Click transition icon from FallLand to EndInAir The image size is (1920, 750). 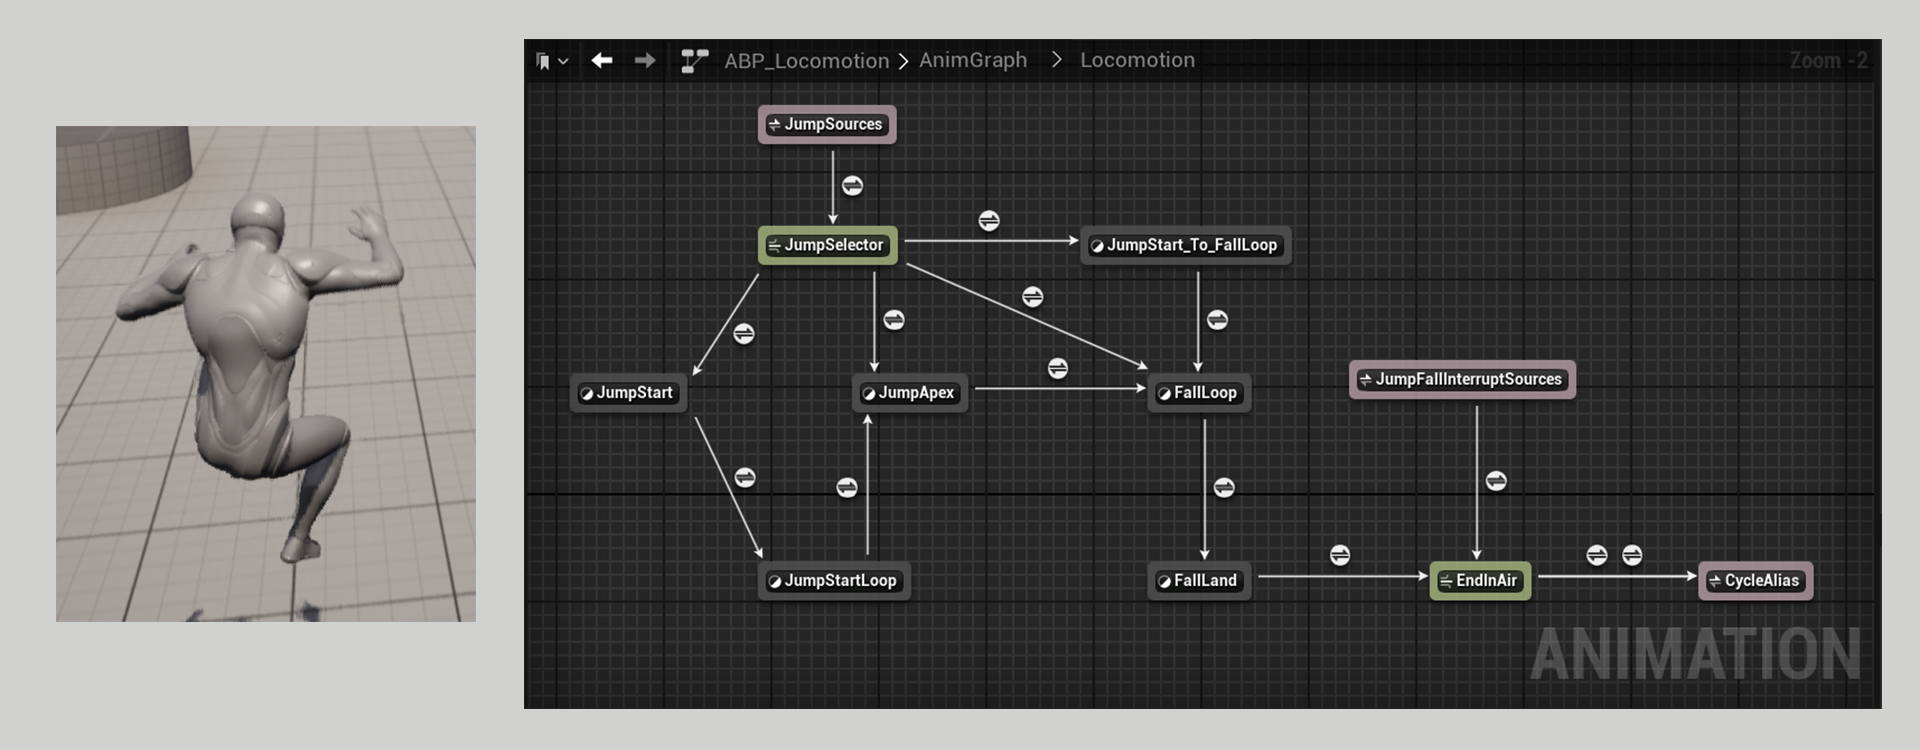point(1340,555)
